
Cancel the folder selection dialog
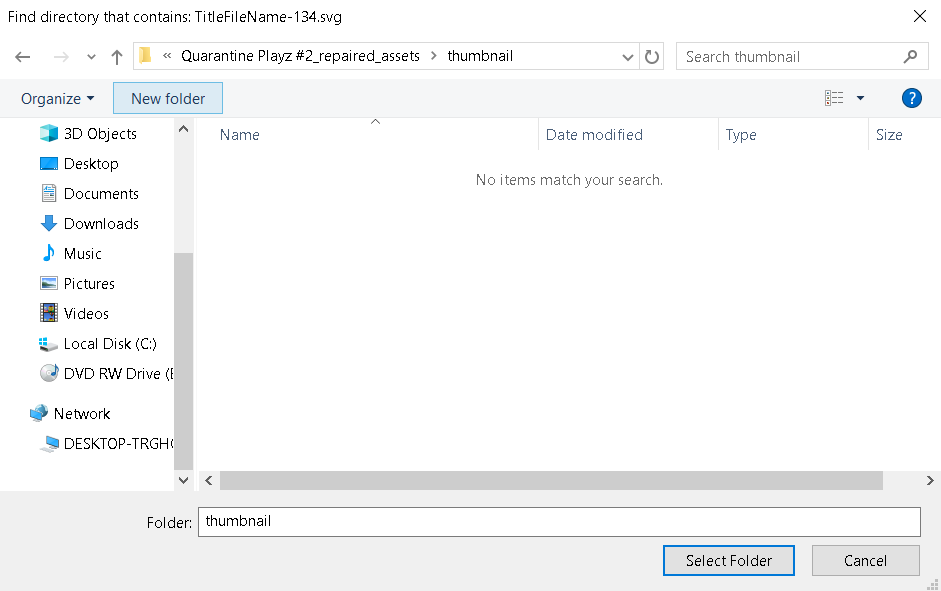(x=865, y=560)
